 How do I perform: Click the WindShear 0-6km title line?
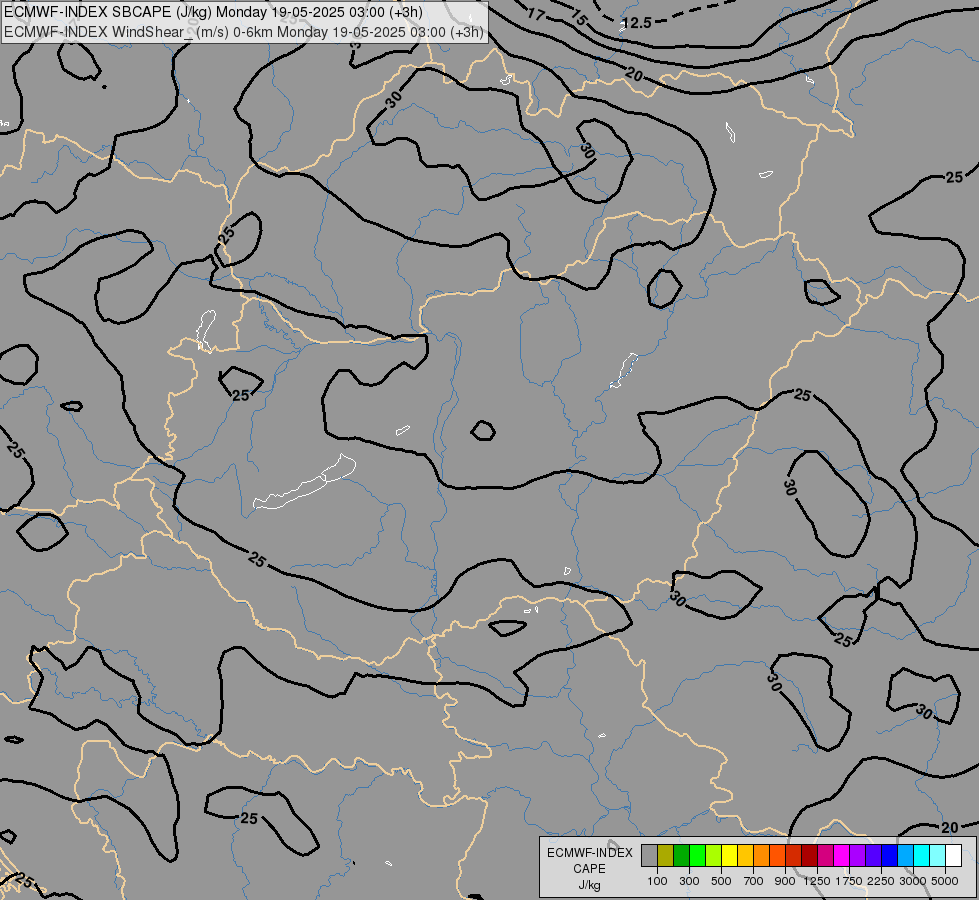click(244, 32)
